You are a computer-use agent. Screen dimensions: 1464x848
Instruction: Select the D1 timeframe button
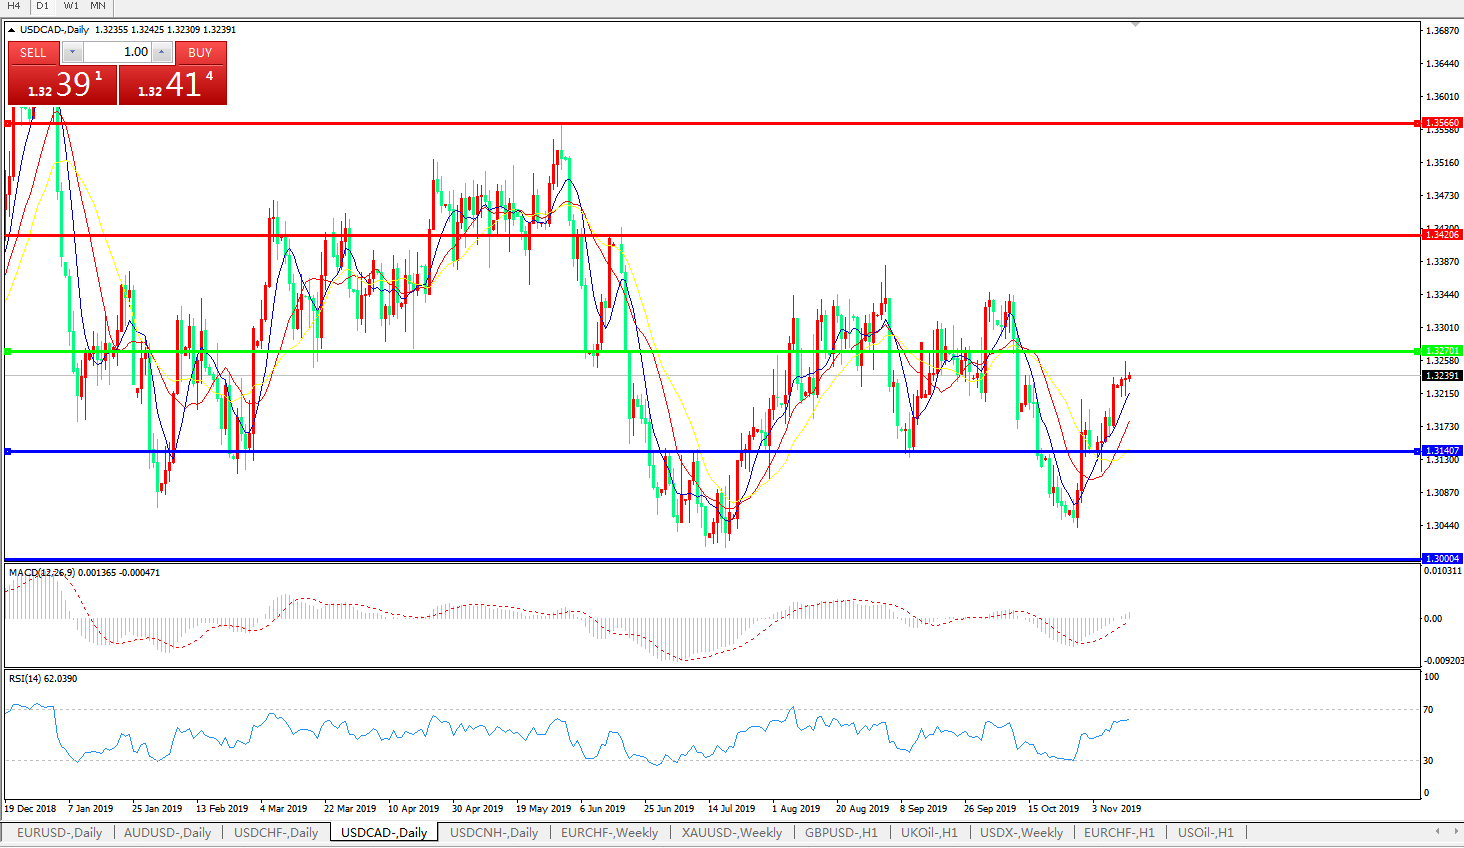click(x=42, y=6)
